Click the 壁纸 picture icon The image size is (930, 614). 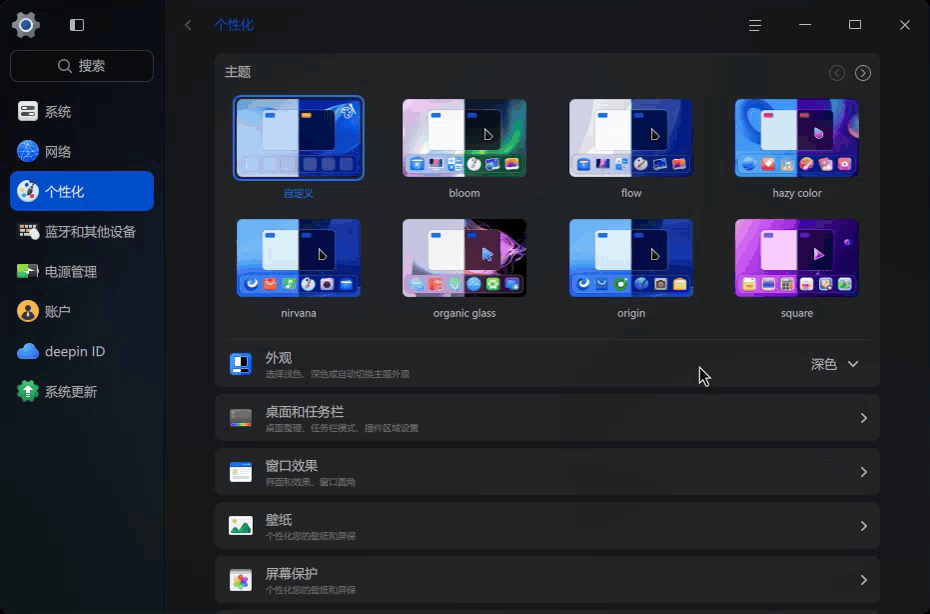click(241, 526)
